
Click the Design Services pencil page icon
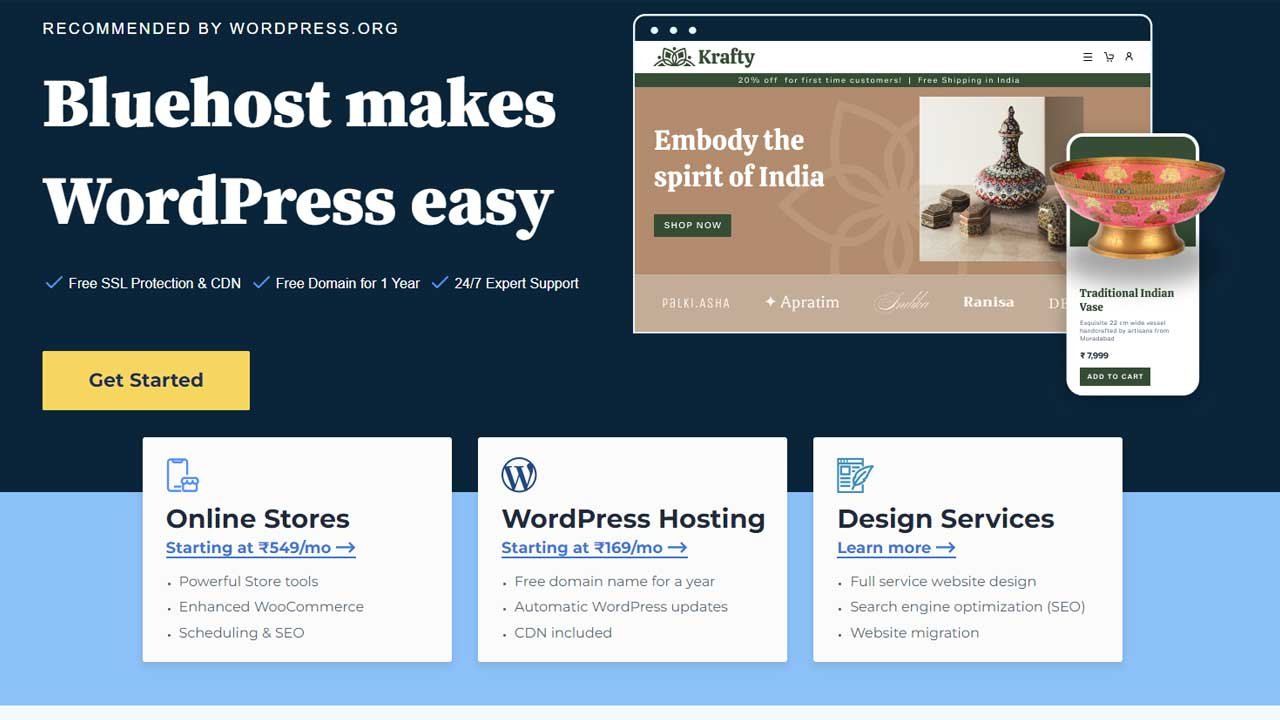[855, 475]
